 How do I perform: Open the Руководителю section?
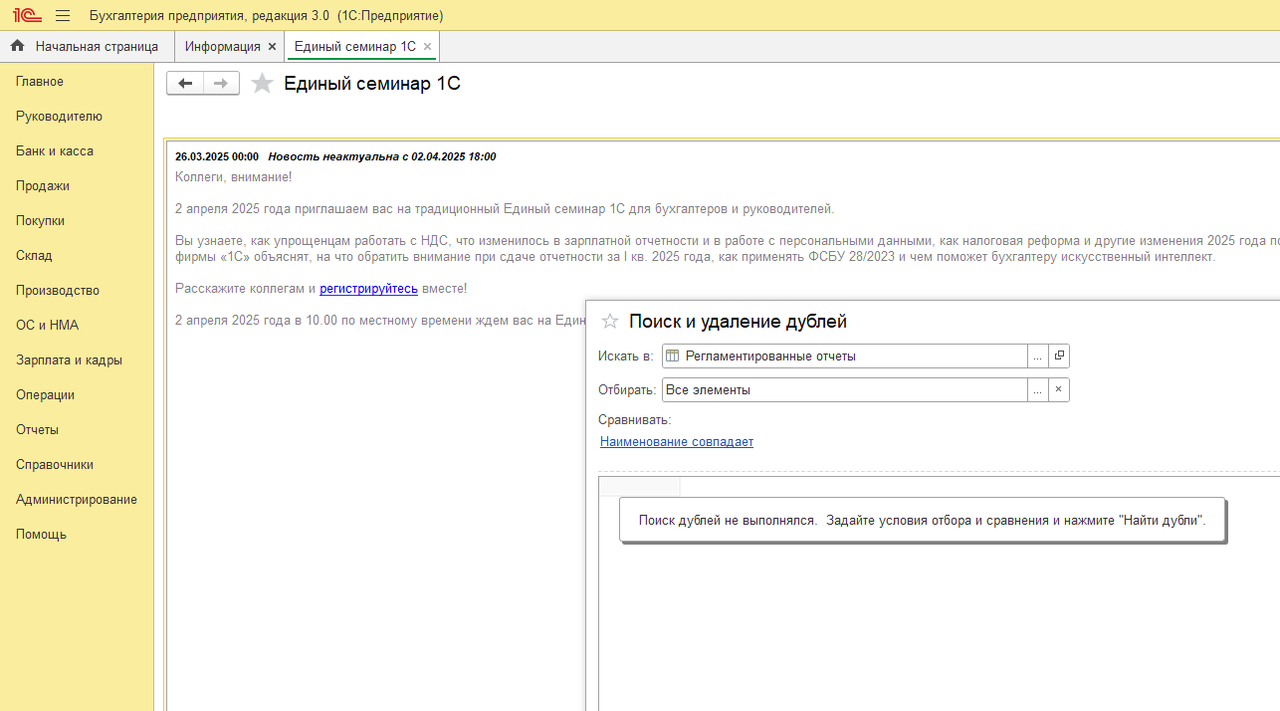(x=59, y=116)
